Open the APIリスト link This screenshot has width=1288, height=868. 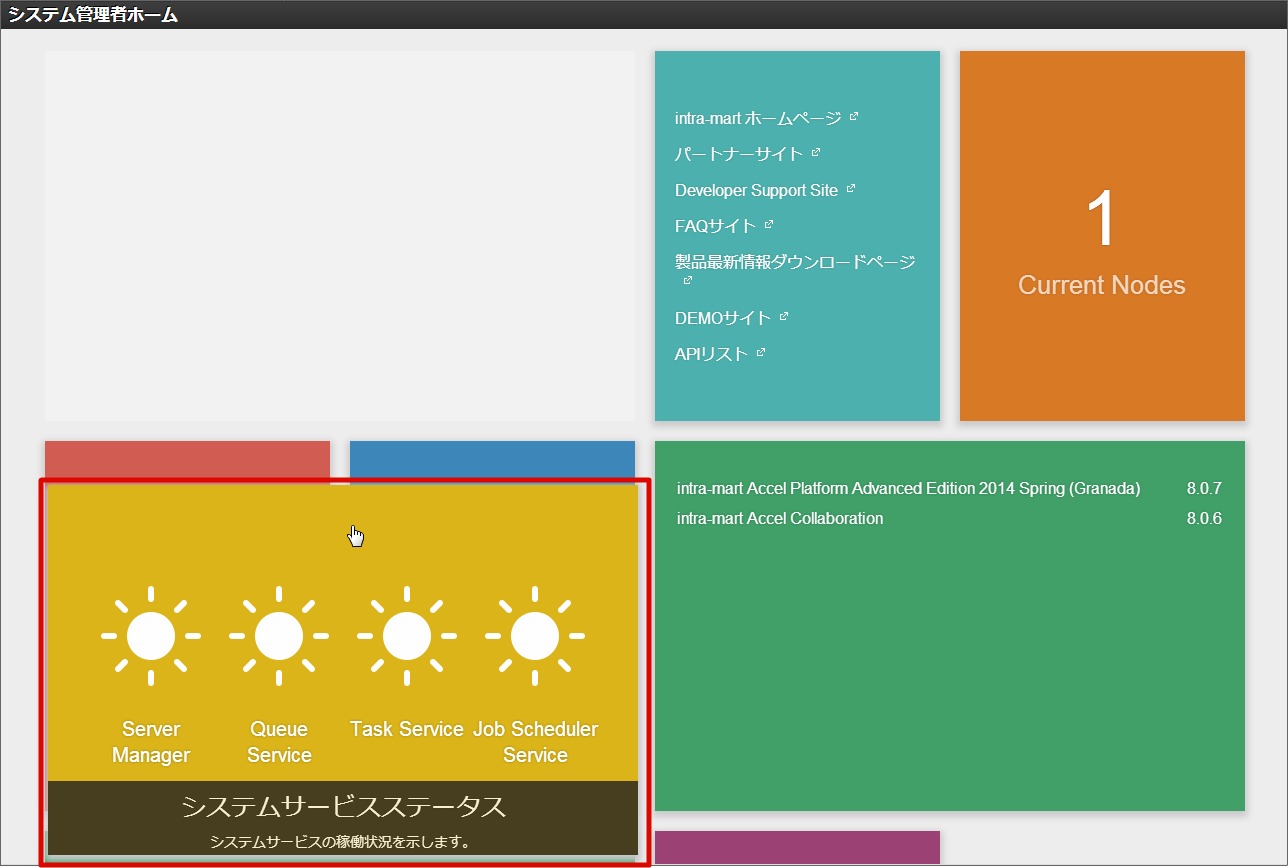[x=711, y=354]
